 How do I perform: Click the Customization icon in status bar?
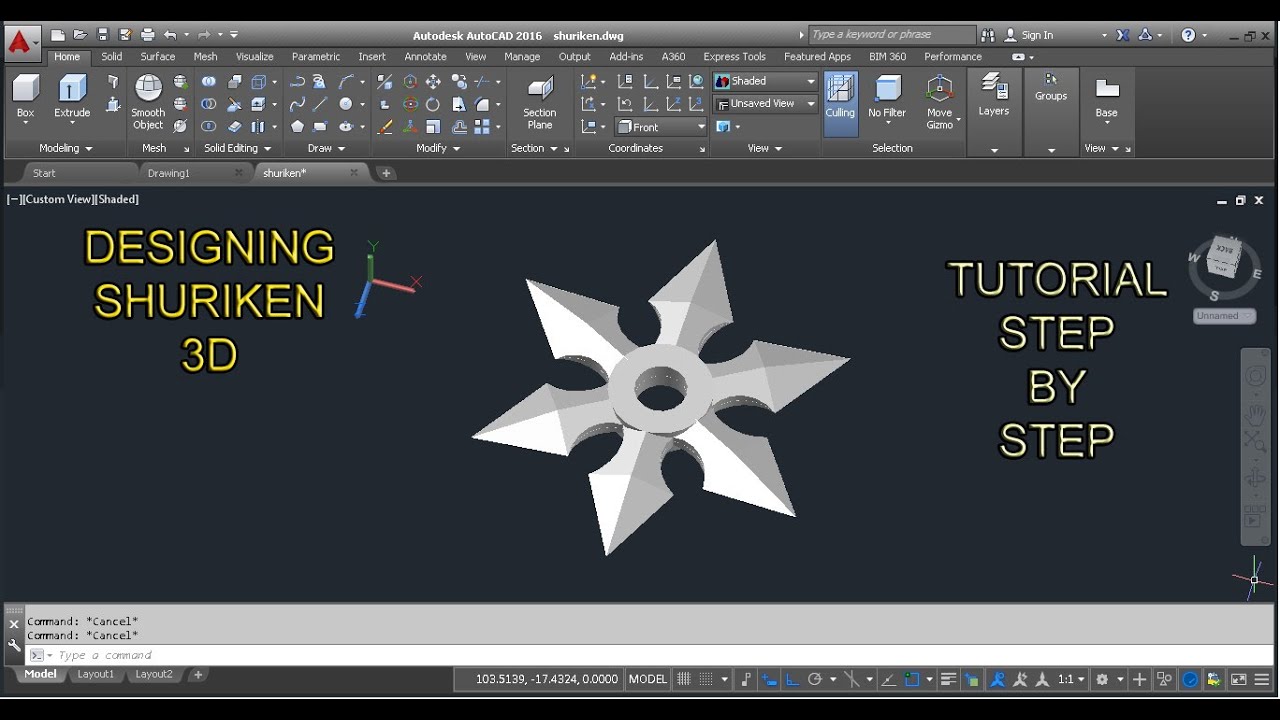pyautogui.click(x=1261, y=679)
